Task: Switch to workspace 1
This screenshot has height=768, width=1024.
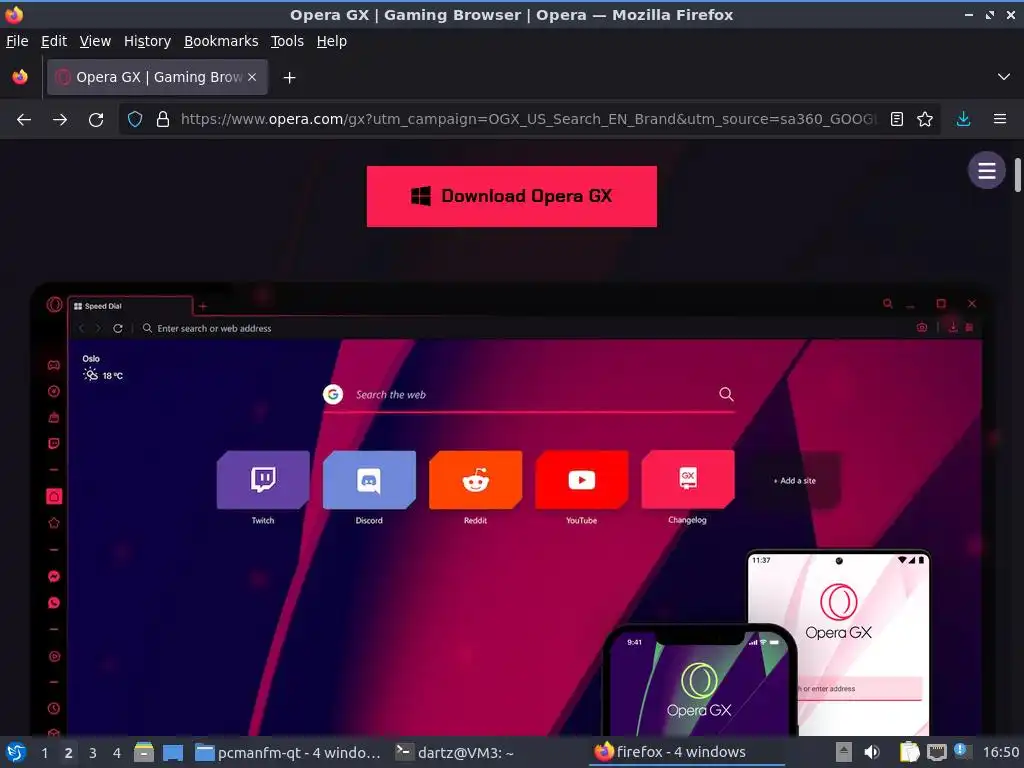Action: (x=44, y=753)
